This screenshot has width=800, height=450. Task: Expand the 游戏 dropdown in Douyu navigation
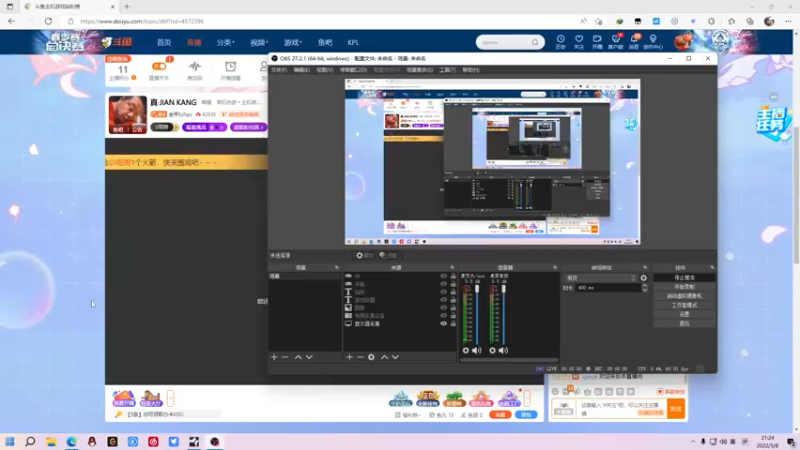point(293,42)
